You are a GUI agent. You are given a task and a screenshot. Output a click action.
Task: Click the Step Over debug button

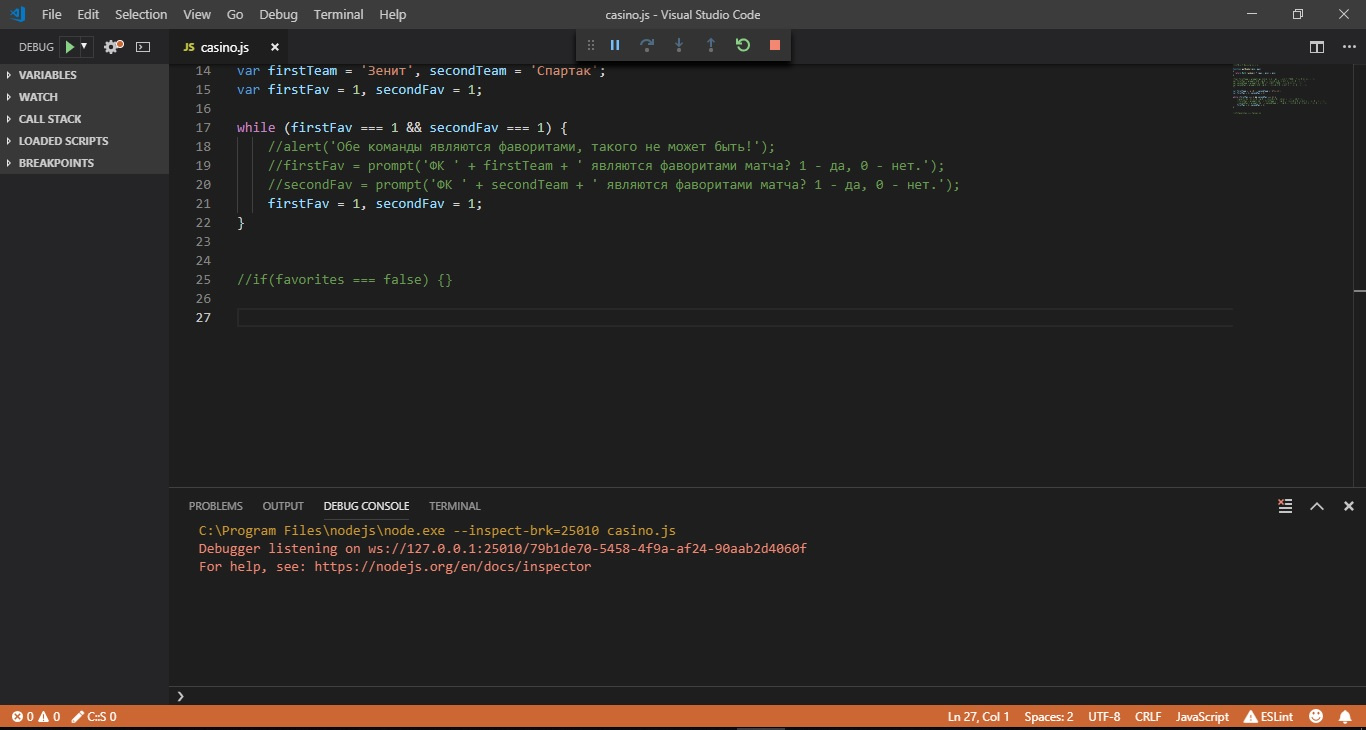647,45
